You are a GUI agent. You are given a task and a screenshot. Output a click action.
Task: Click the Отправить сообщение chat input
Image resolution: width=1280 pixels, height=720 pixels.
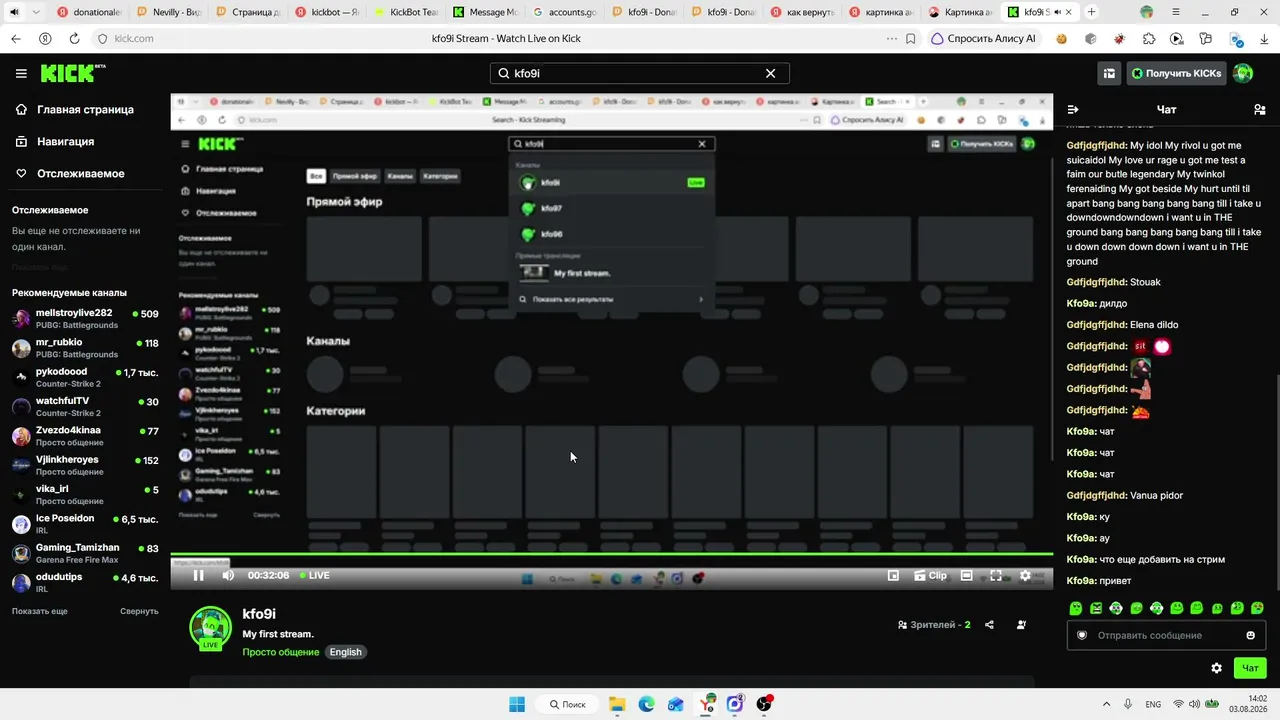click(x=1167, y=635)
